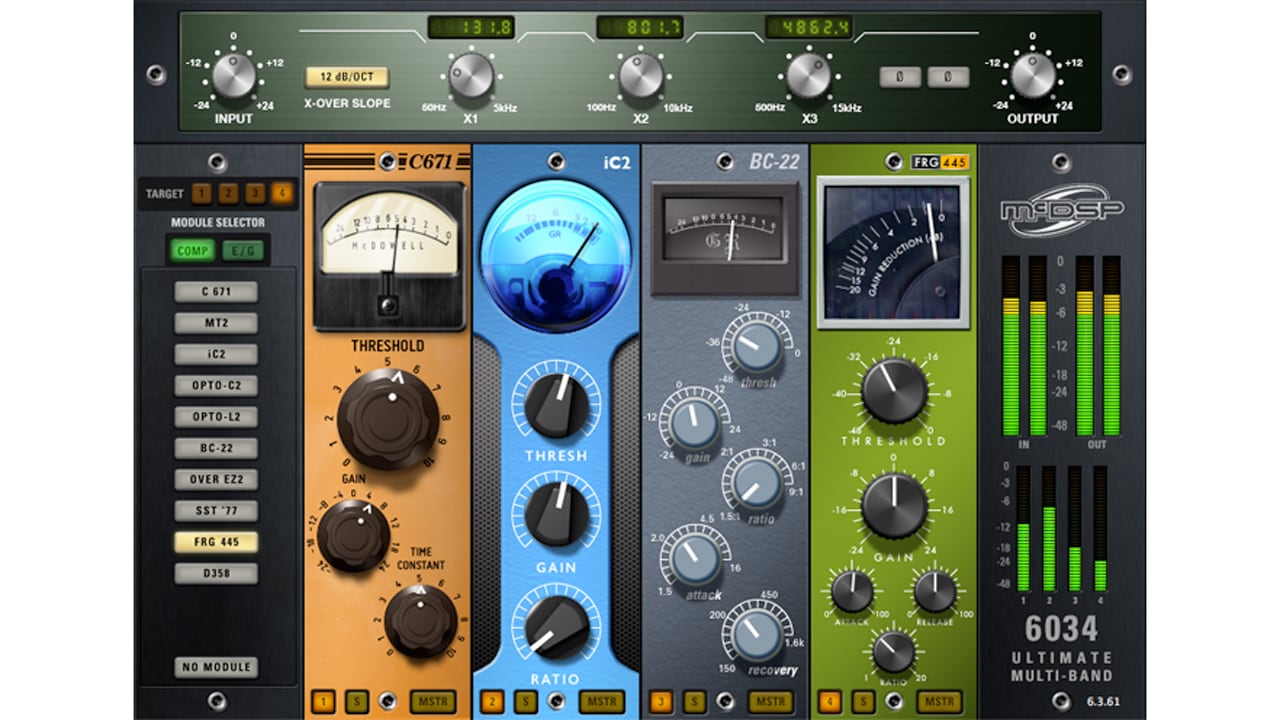Choose the OPTO-C2 module
The height and width of the screenshot is (720, 1280).
click(x=216, y=385)
